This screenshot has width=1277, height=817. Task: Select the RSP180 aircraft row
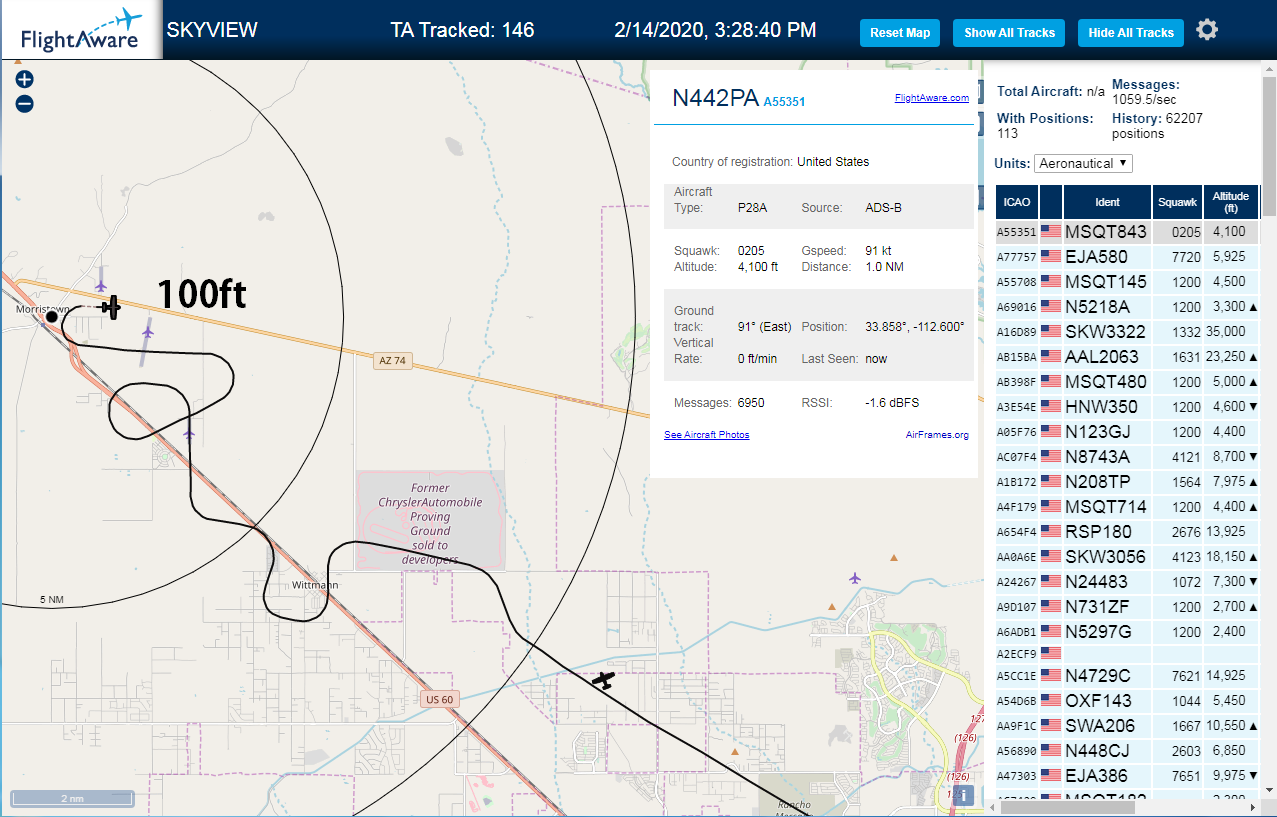pyautogui.click(x=1128, y=532)
